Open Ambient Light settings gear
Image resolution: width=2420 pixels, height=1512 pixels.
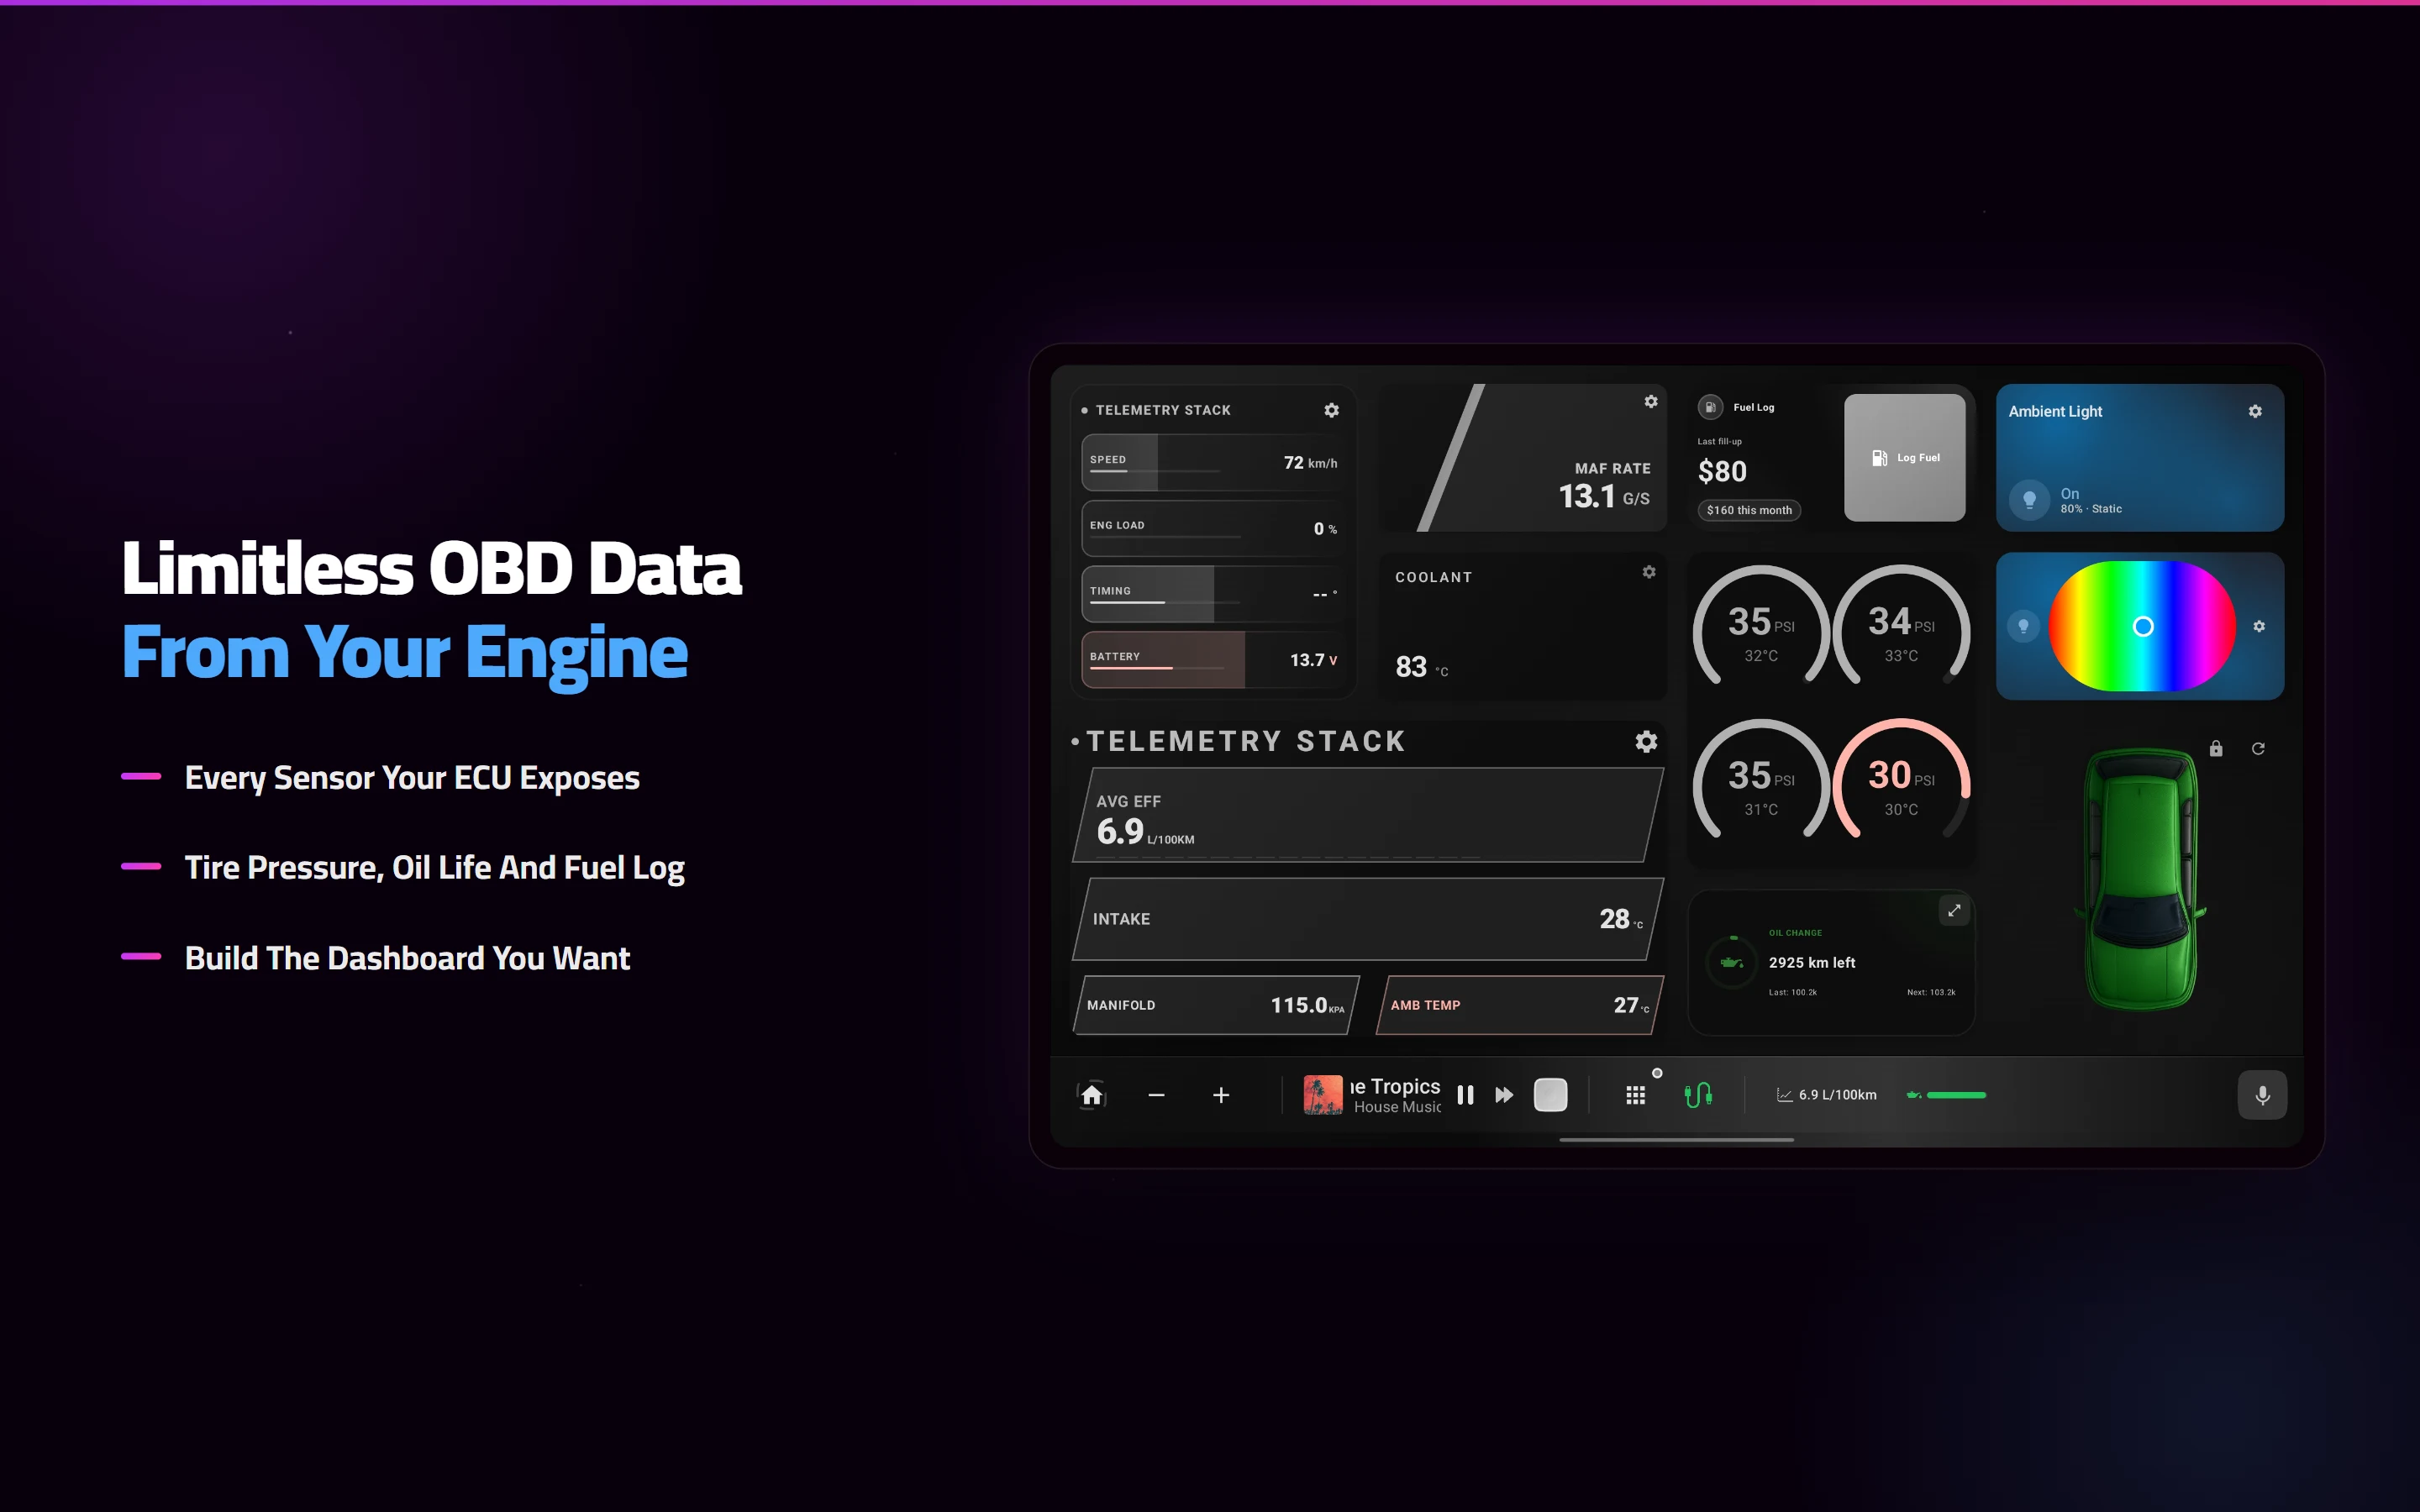point(2255,411)
